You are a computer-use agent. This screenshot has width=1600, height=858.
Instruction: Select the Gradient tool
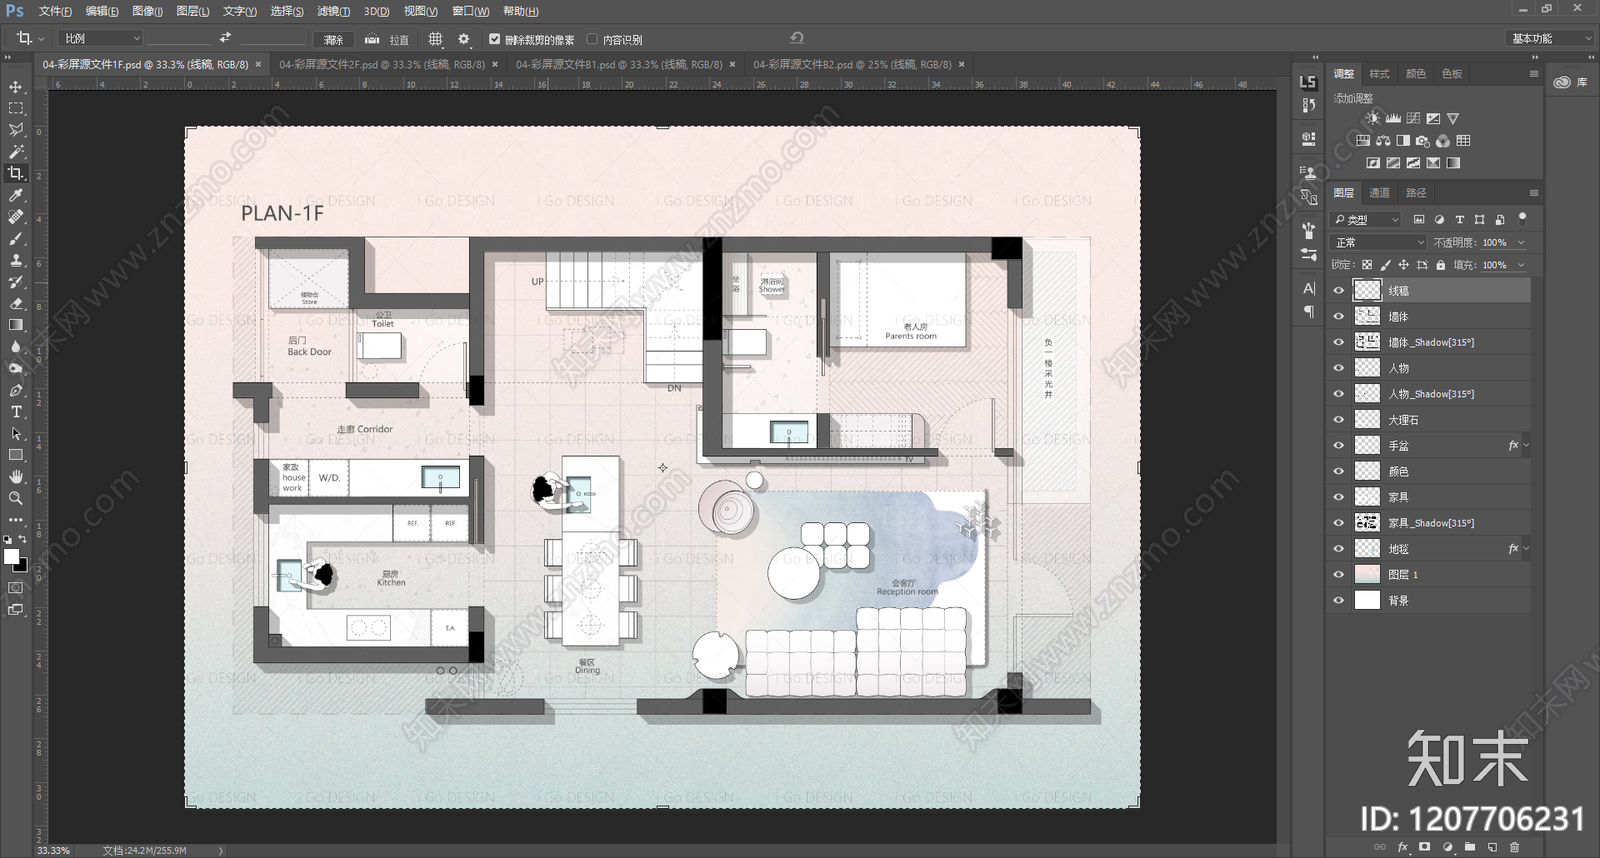[16, 325]
